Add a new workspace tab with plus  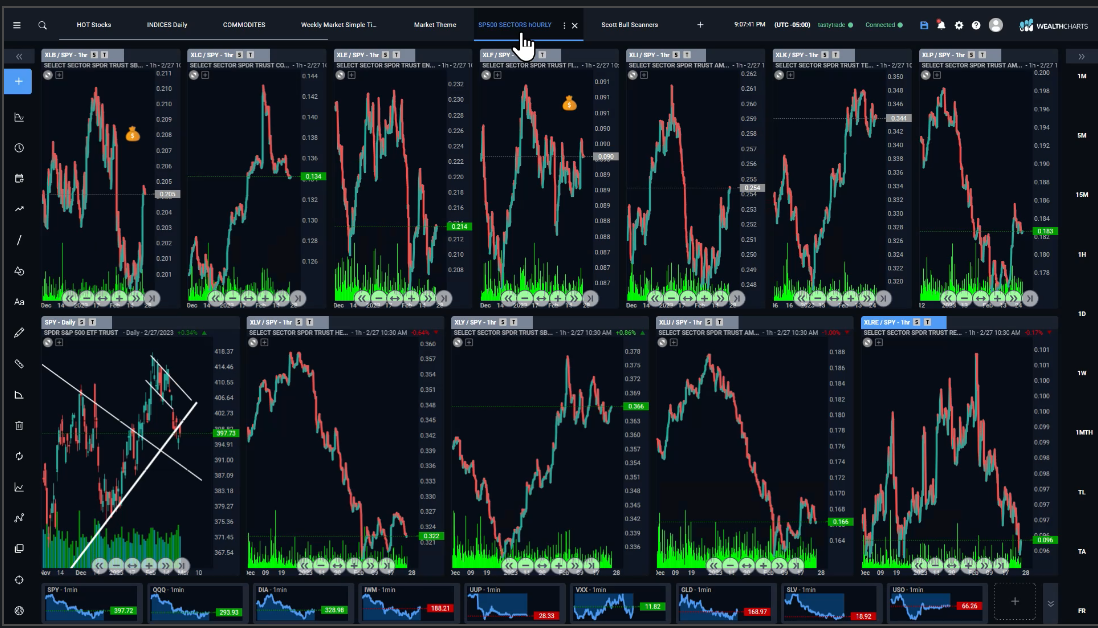[700, 25]
